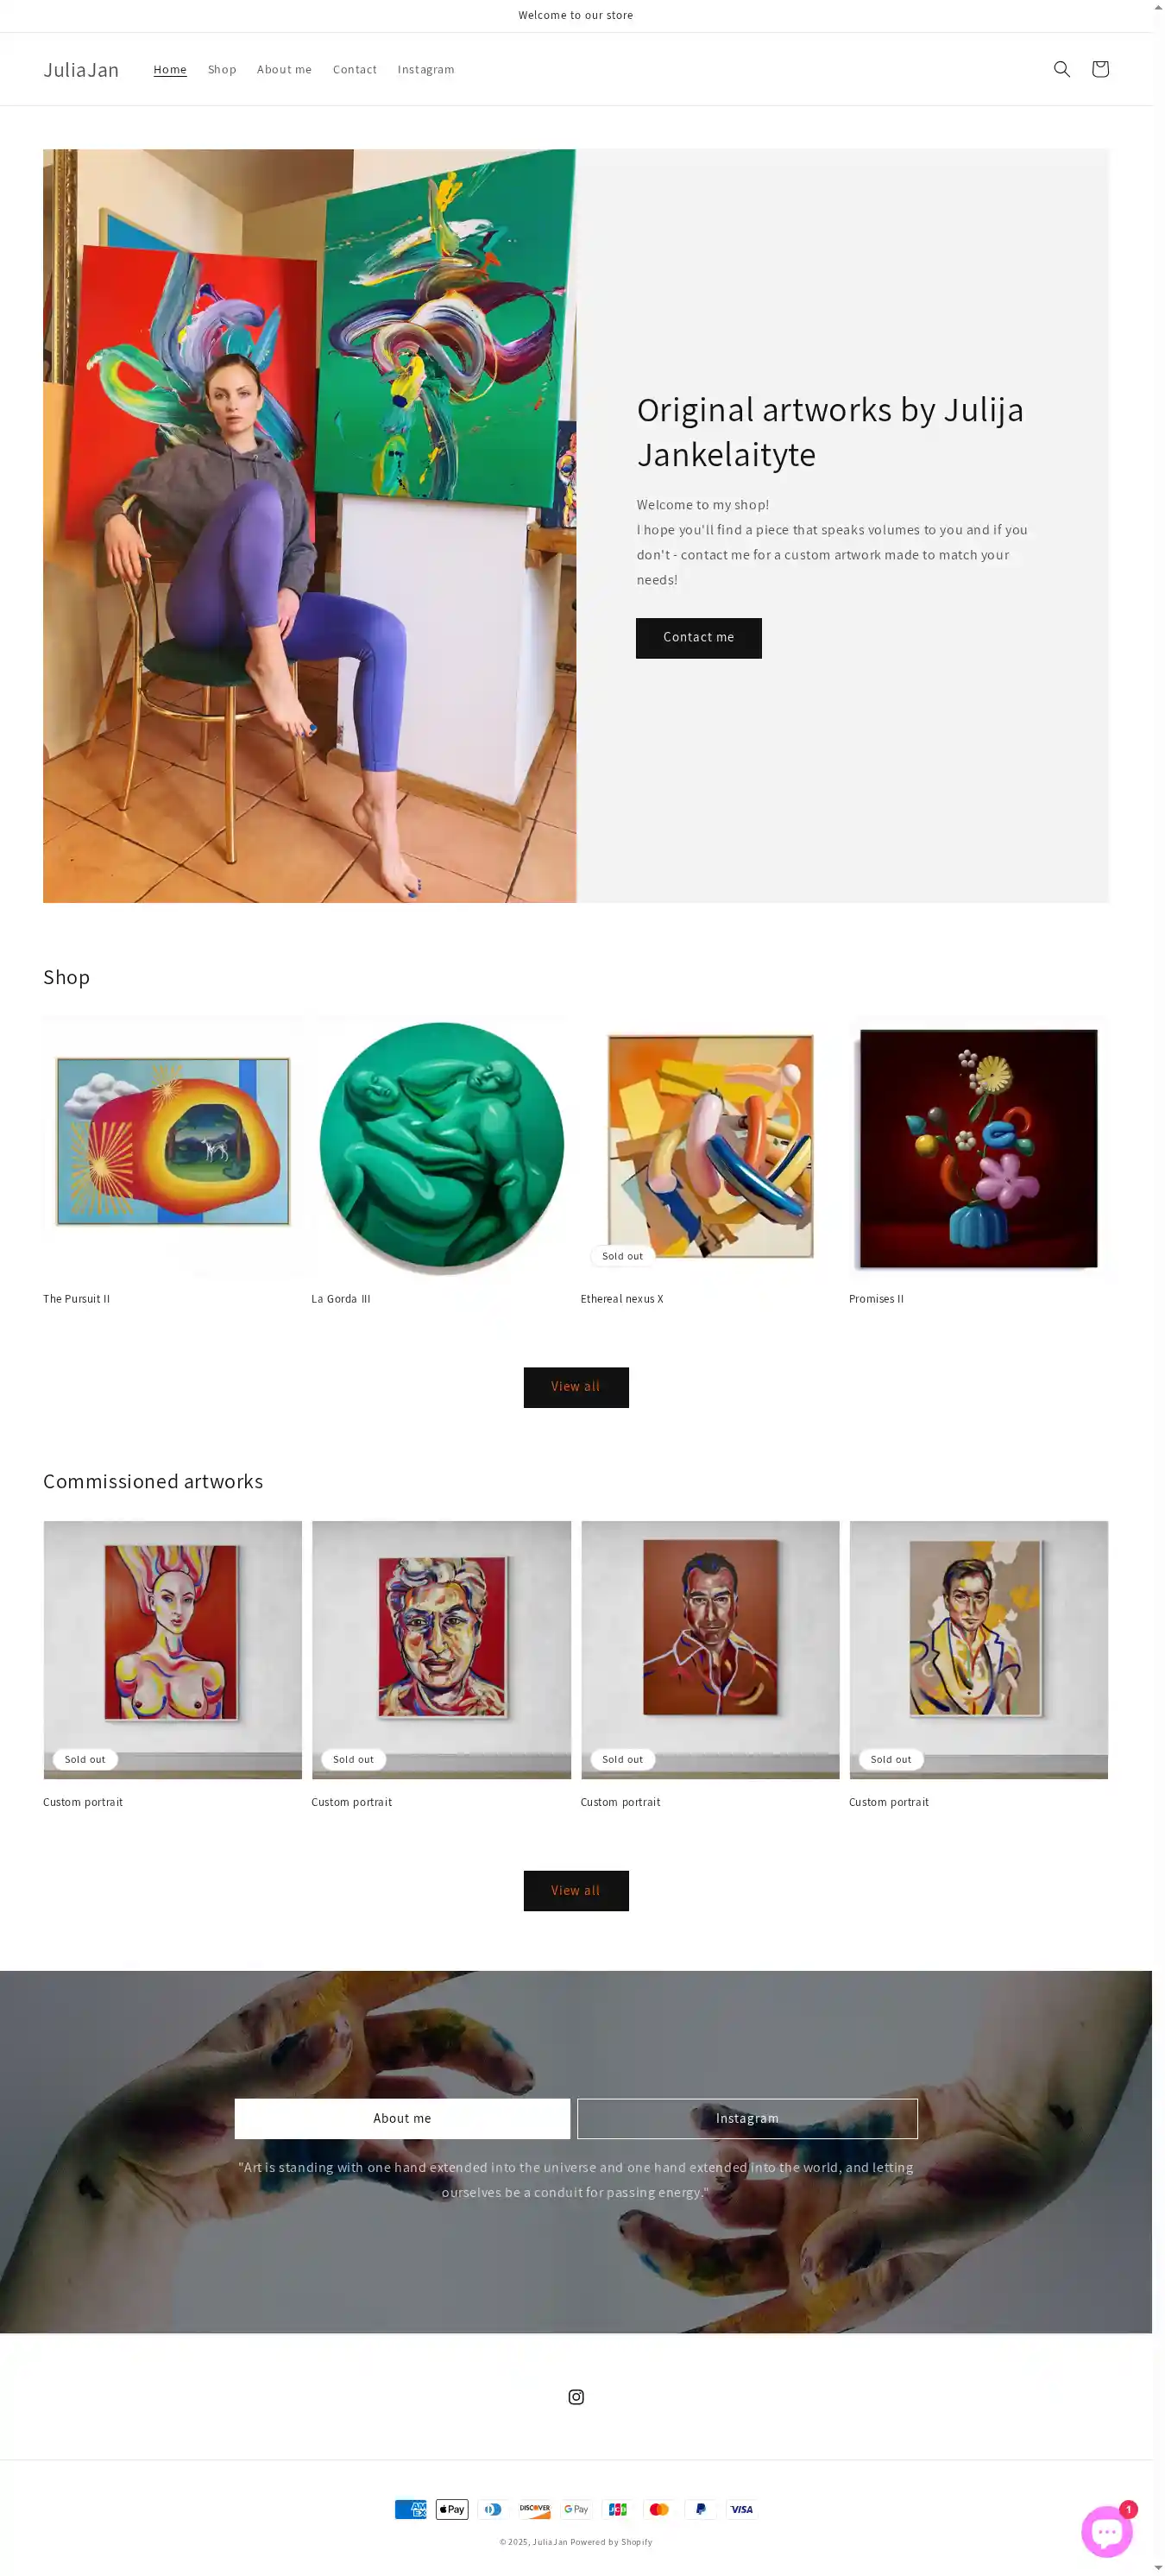1165x2576 pixels.
Task: Open the Instagram icon in footer
Action: (576, 2397)
